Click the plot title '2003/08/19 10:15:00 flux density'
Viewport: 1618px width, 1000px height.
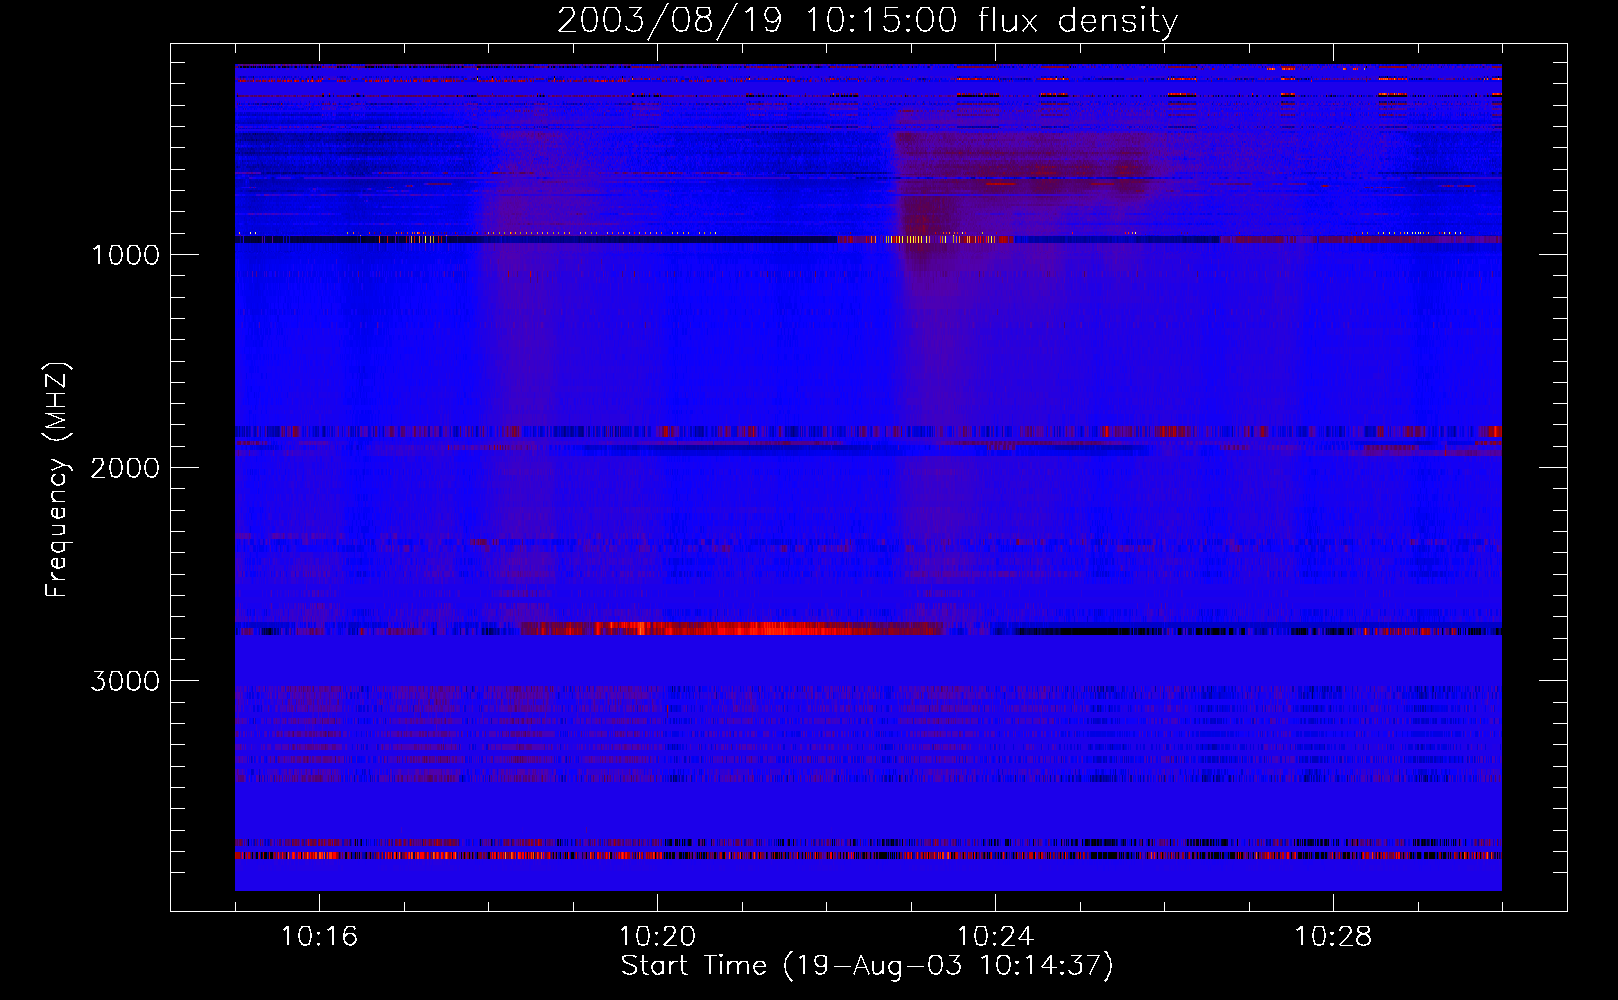point(867,21)
